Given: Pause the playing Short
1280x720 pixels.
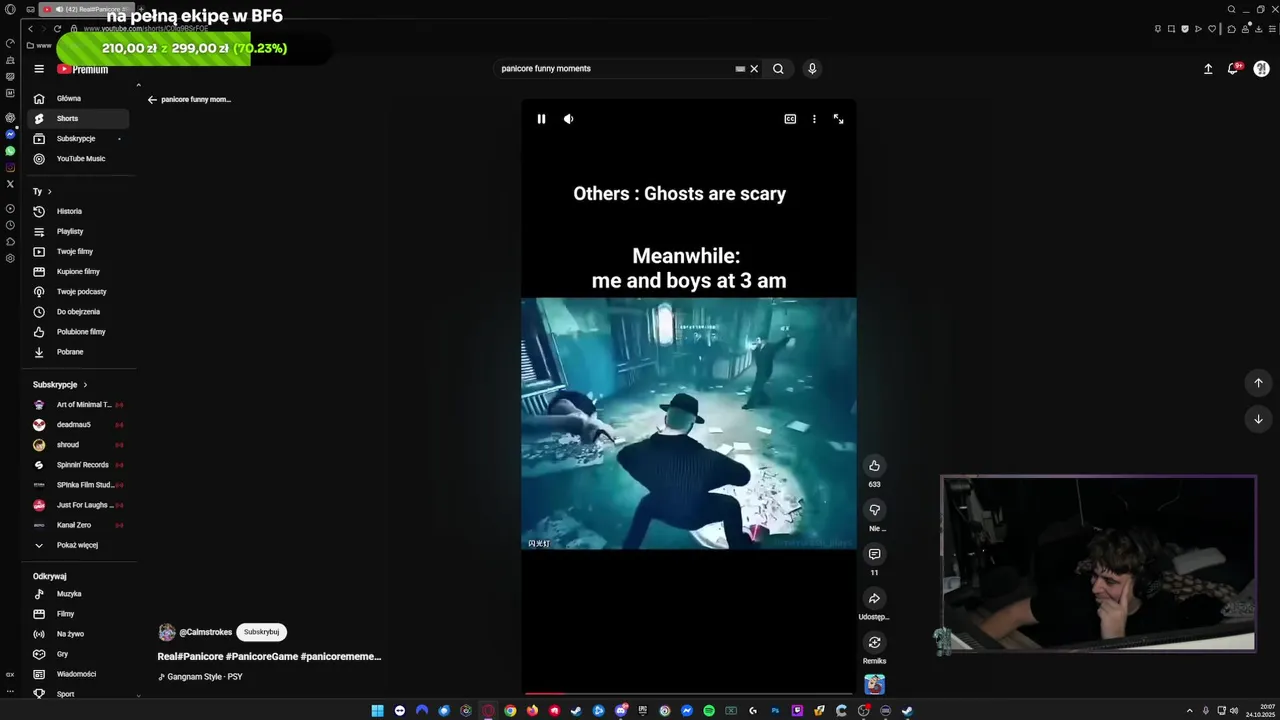Looking at the screenshot, I should pos(541,119).
